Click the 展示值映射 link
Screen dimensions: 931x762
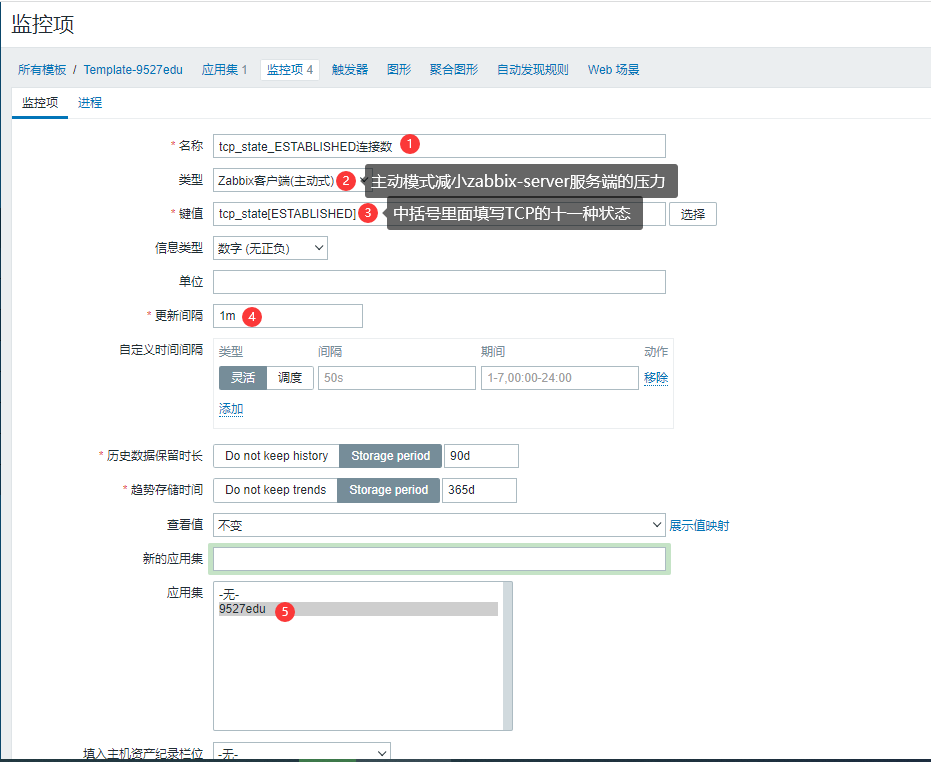click(x=699, y=525)
